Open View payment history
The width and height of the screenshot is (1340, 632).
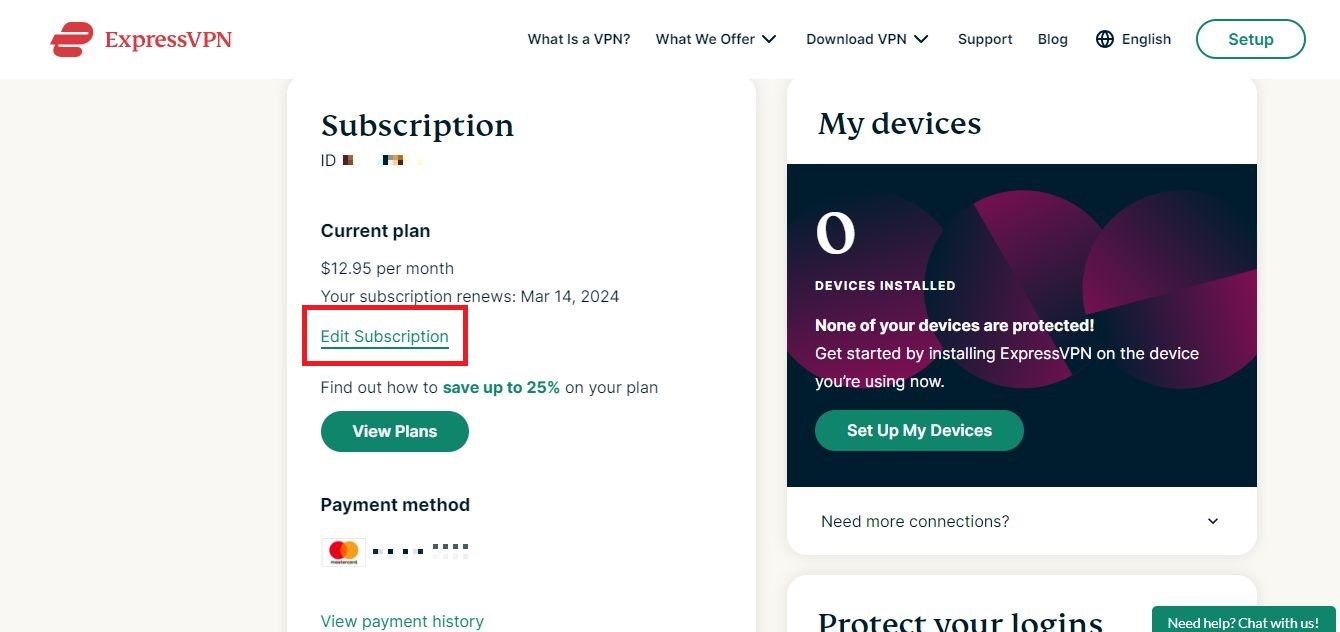click(x=402, y=621)
